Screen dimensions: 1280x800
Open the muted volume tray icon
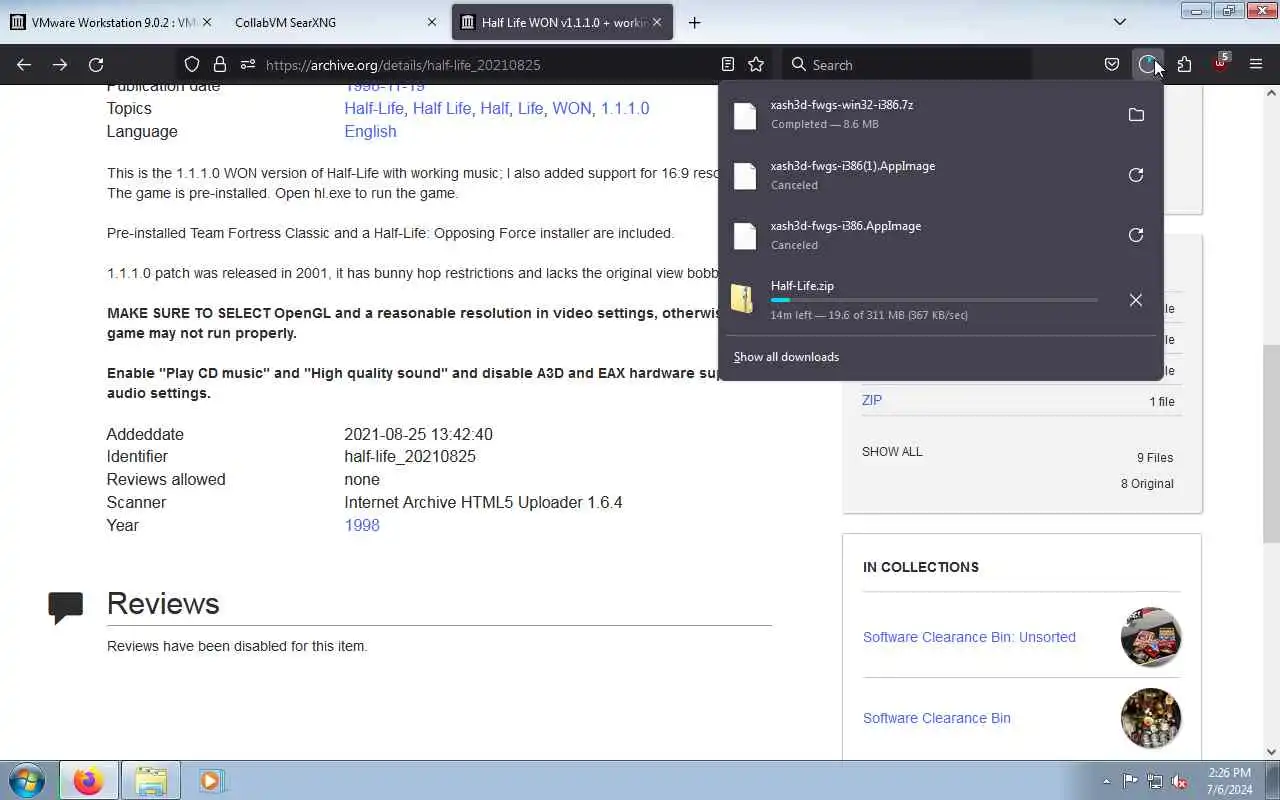[1180, 782]
